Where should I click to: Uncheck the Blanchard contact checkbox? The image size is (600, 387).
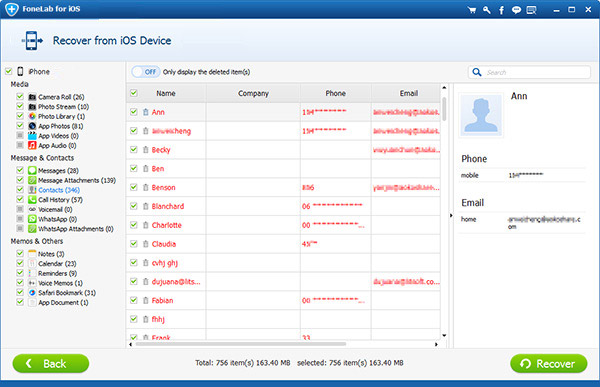(134, 206)
